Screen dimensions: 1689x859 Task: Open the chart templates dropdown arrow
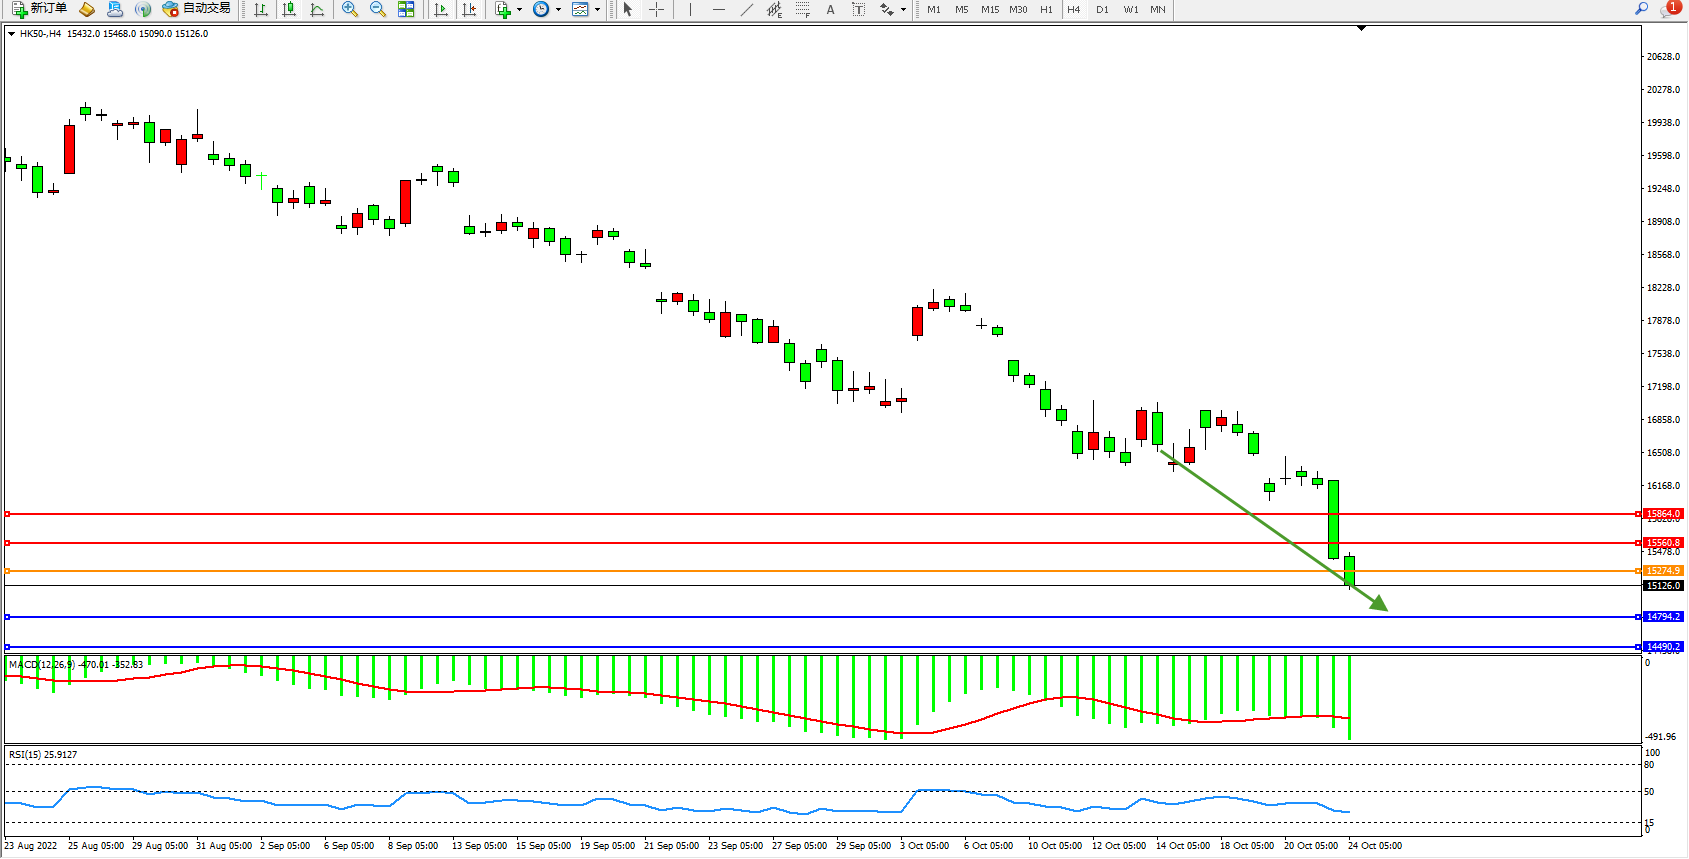point(597,9)
